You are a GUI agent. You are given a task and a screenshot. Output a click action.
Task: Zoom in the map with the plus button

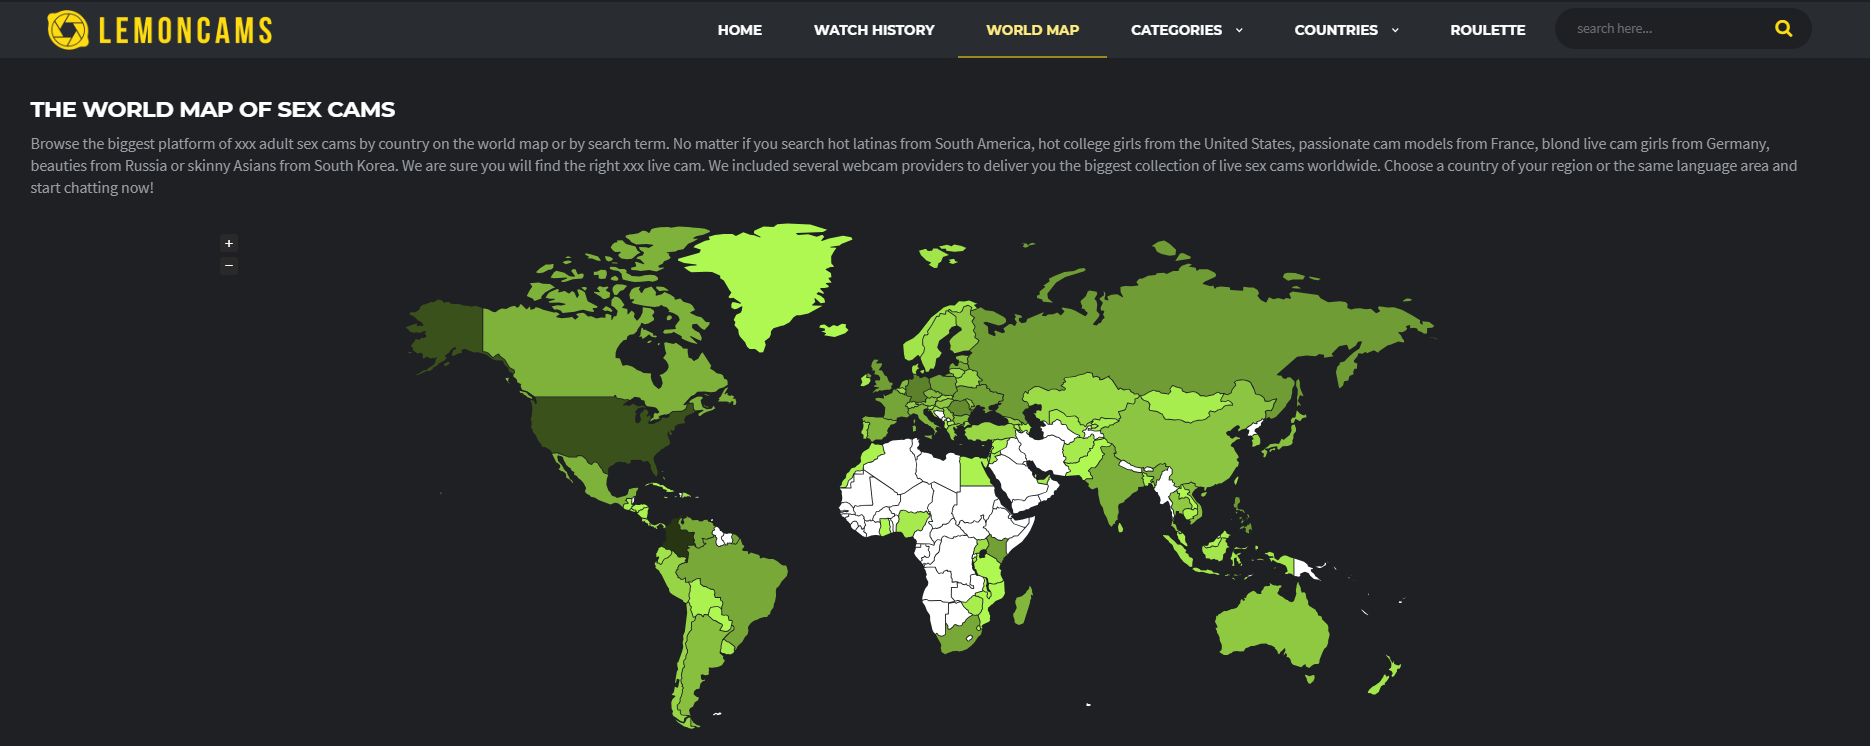tap(229, 243)
